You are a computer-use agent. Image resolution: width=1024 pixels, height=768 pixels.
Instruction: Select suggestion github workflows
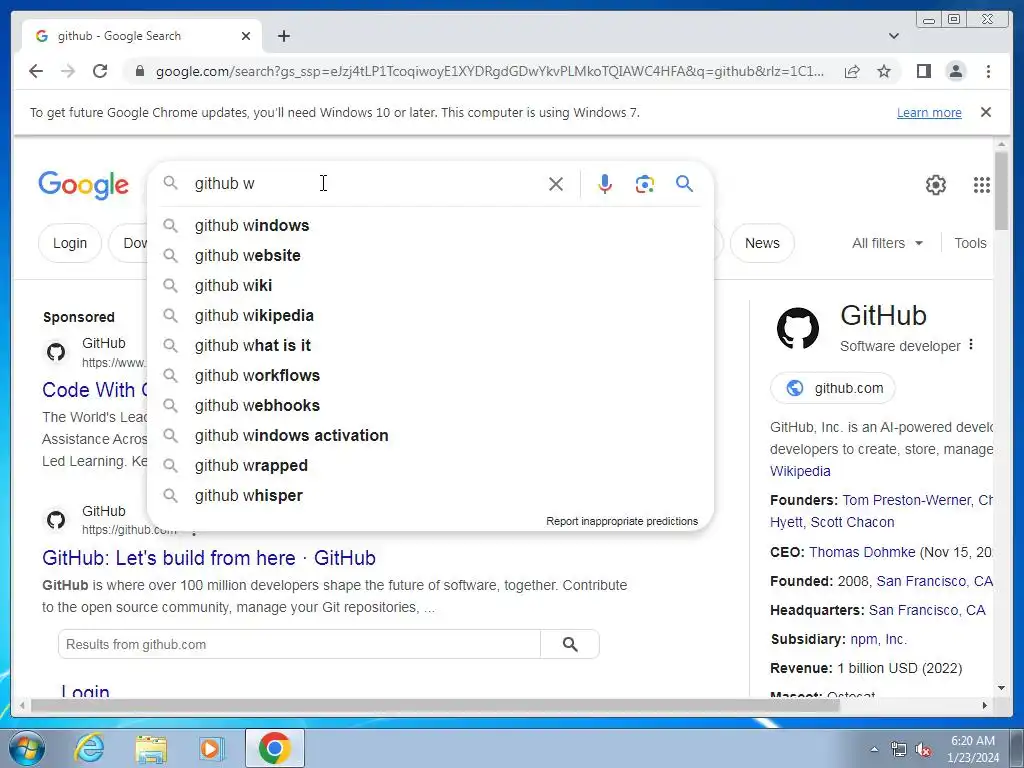[430, 376]
